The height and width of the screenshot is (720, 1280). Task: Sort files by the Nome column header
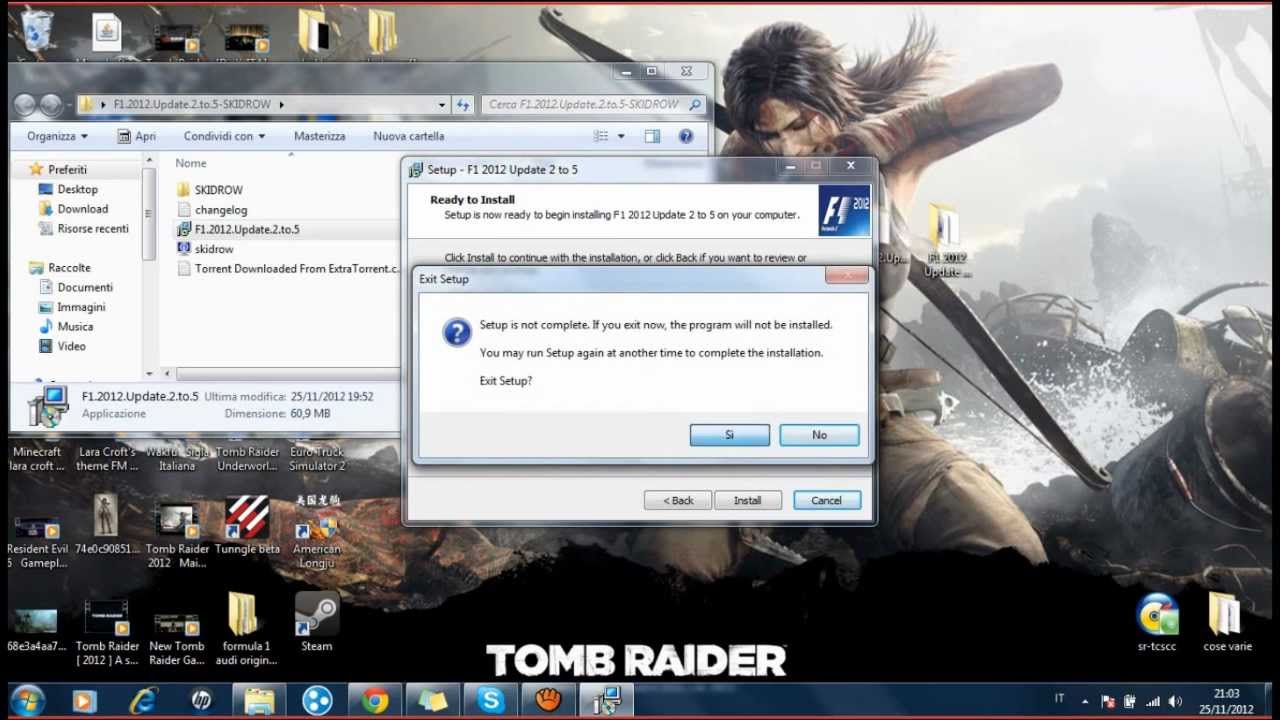[x=191, y=163]
